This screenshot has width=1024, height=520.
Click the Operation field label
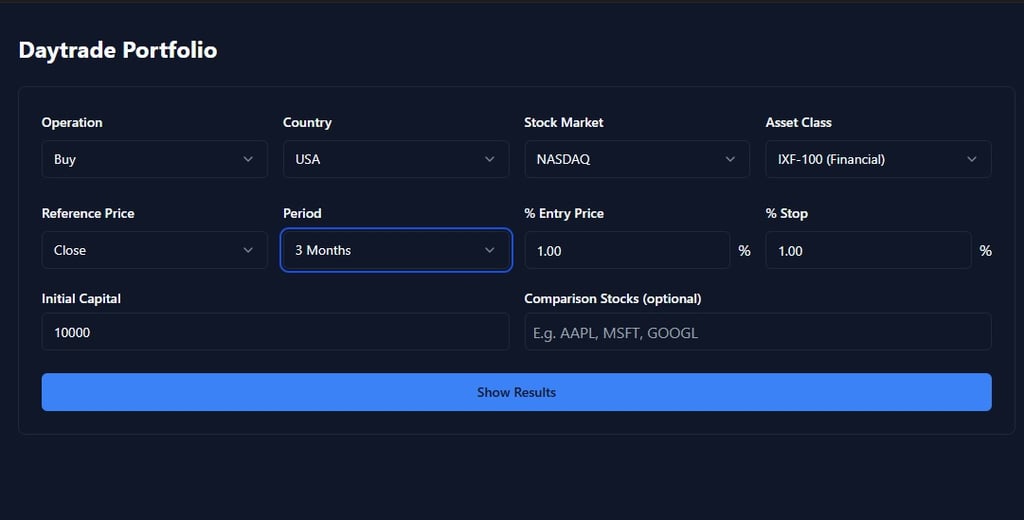click(72, 122)
